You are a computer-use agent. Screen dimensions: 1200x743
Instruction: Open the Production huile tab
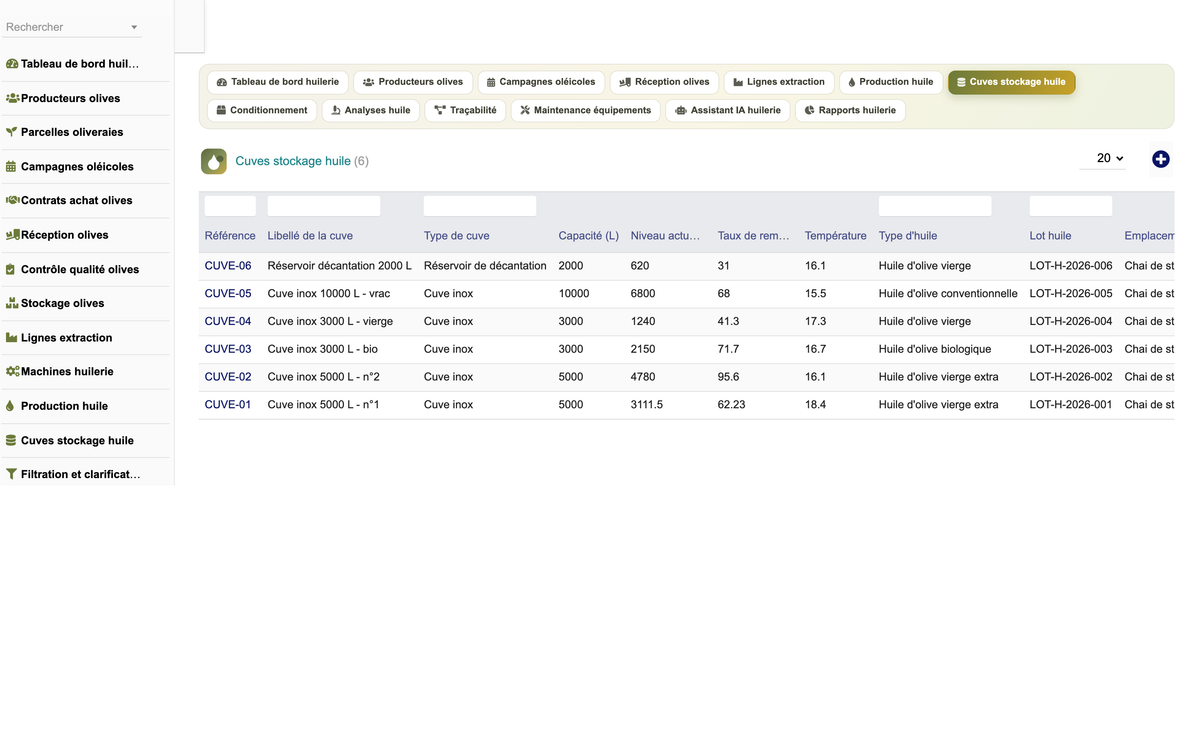891,82
